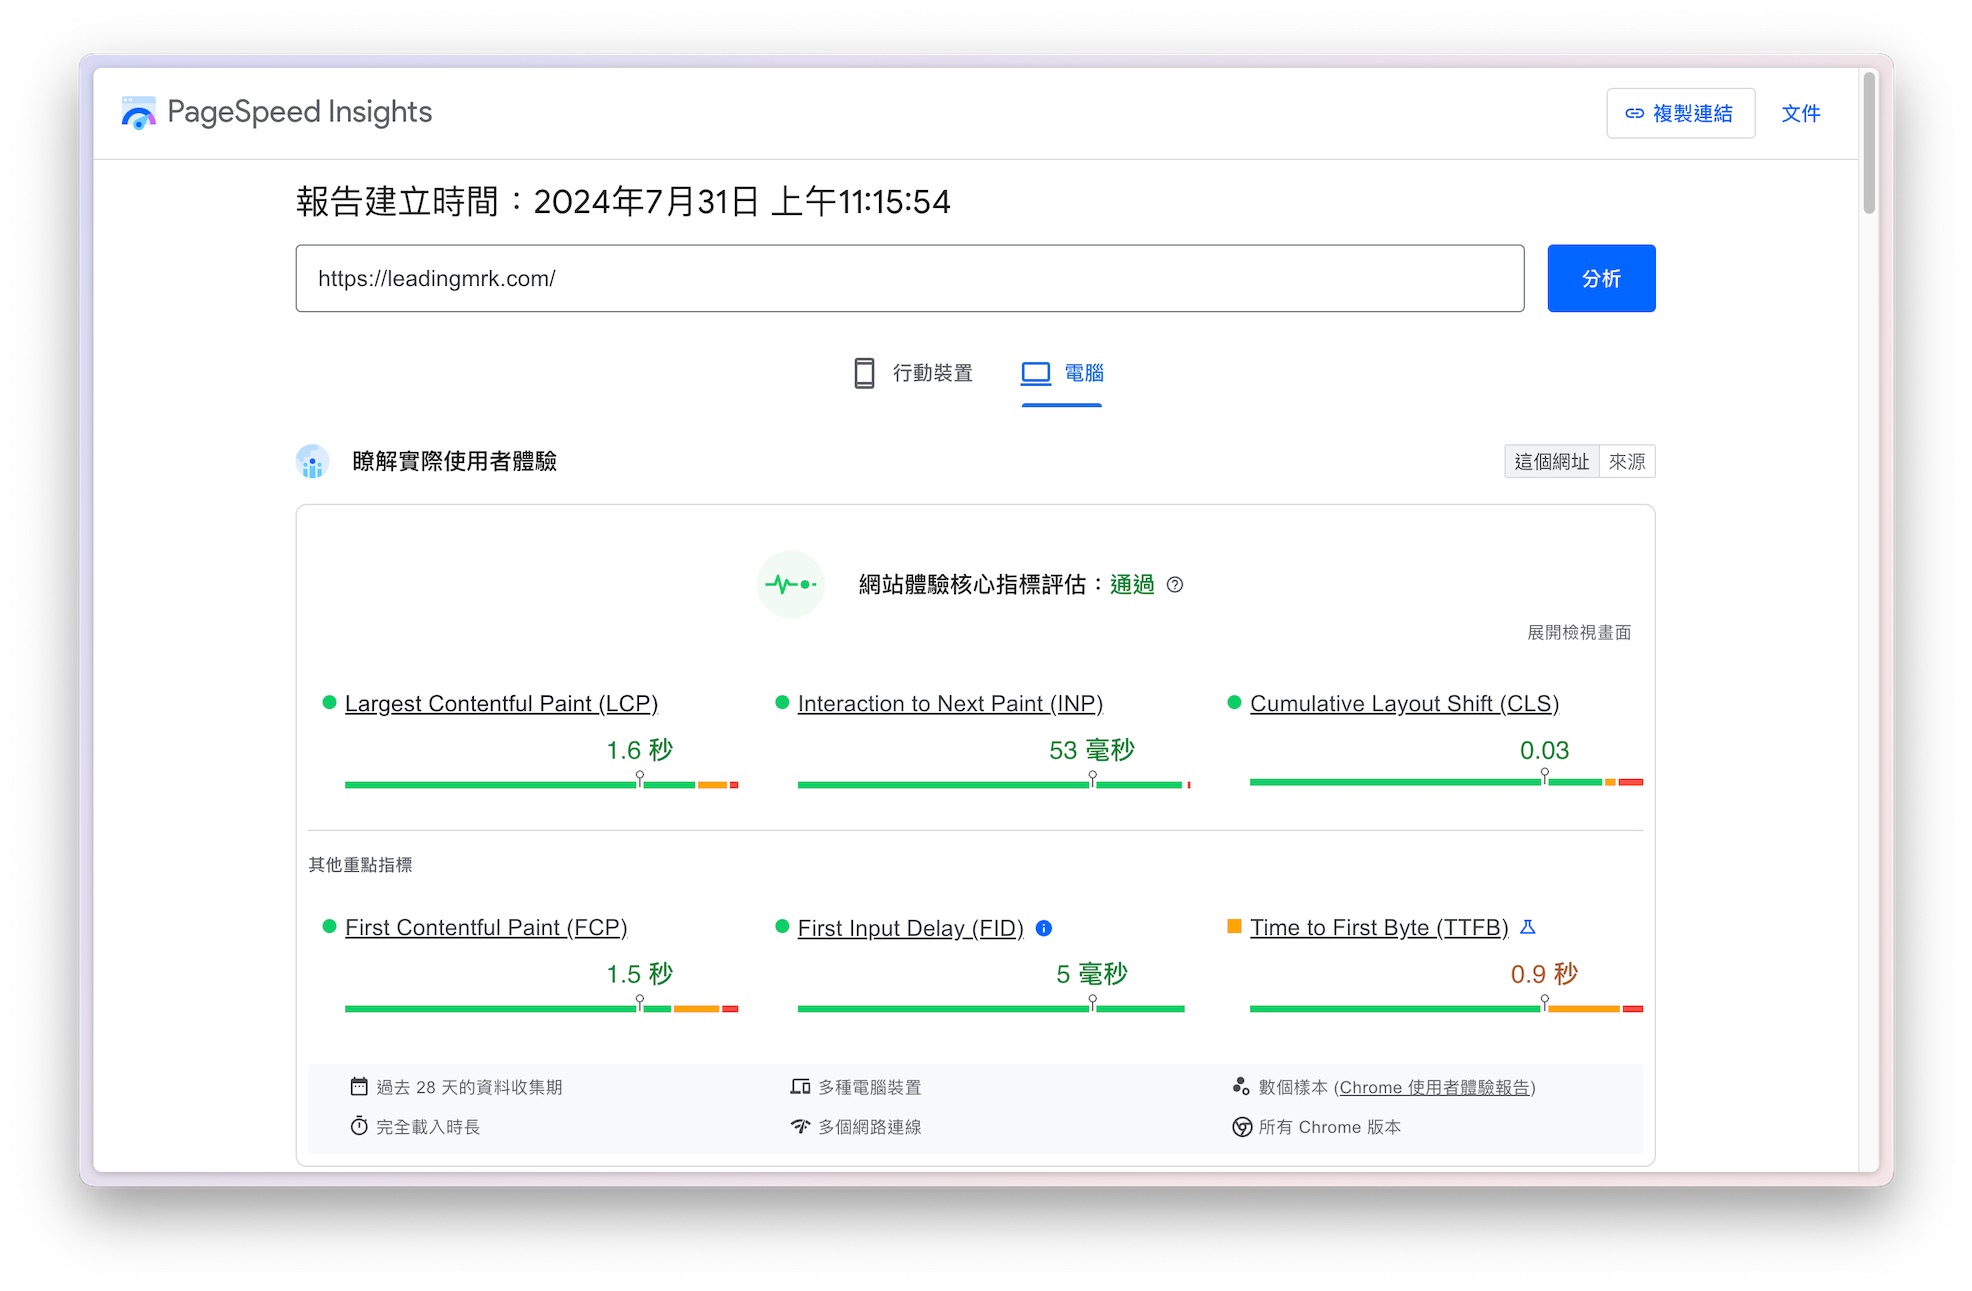The width and height of the screenshot is (1972, 1291).
Task: Open the Chrome 使用者體驗報告 link
Action: pos(1434,1087)
